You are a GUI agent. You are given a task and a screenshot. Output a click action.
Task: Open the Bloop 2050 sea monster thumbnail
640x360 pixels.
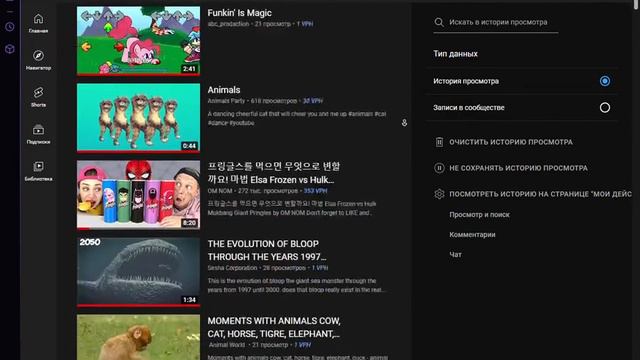click(138, 272)
